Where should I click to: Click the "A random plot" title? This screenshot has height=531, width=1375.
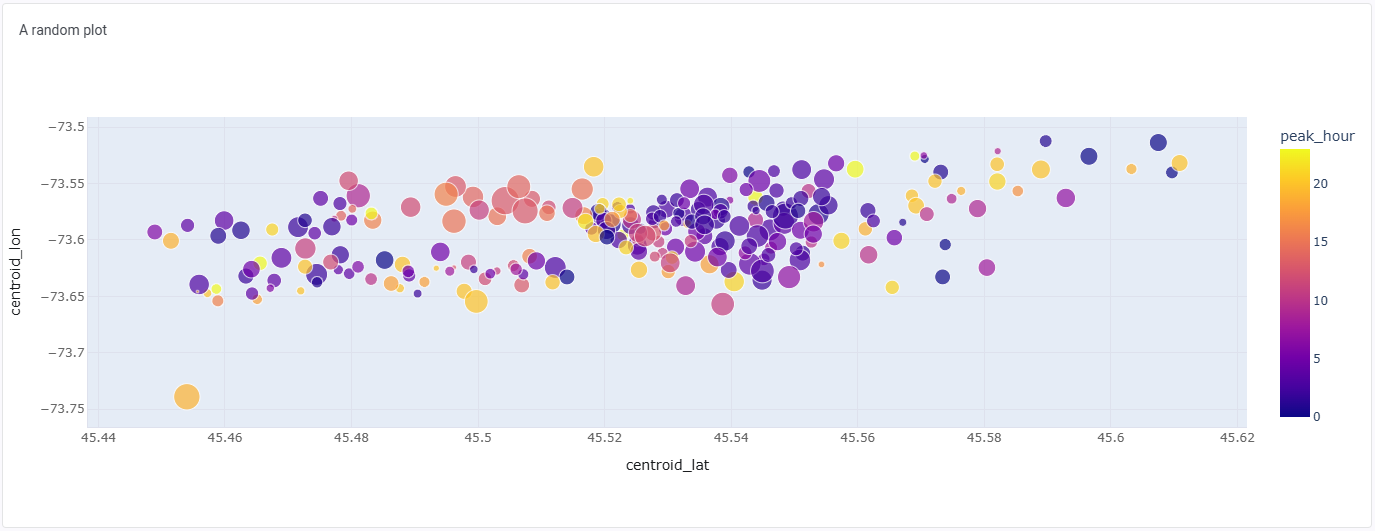63,30
